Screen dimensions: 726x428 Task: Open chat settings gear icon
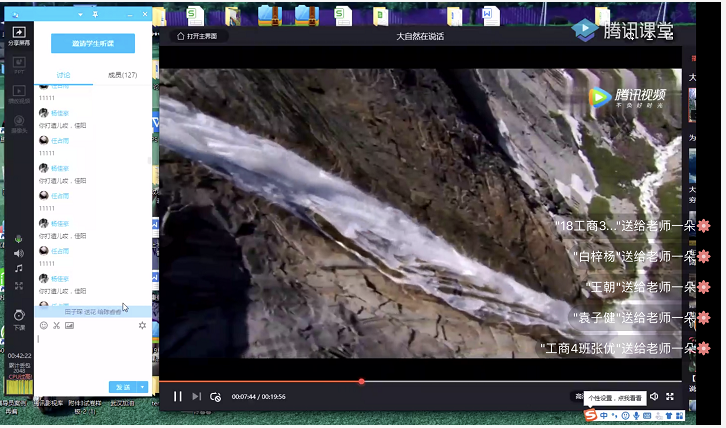[x=142, y=325]
